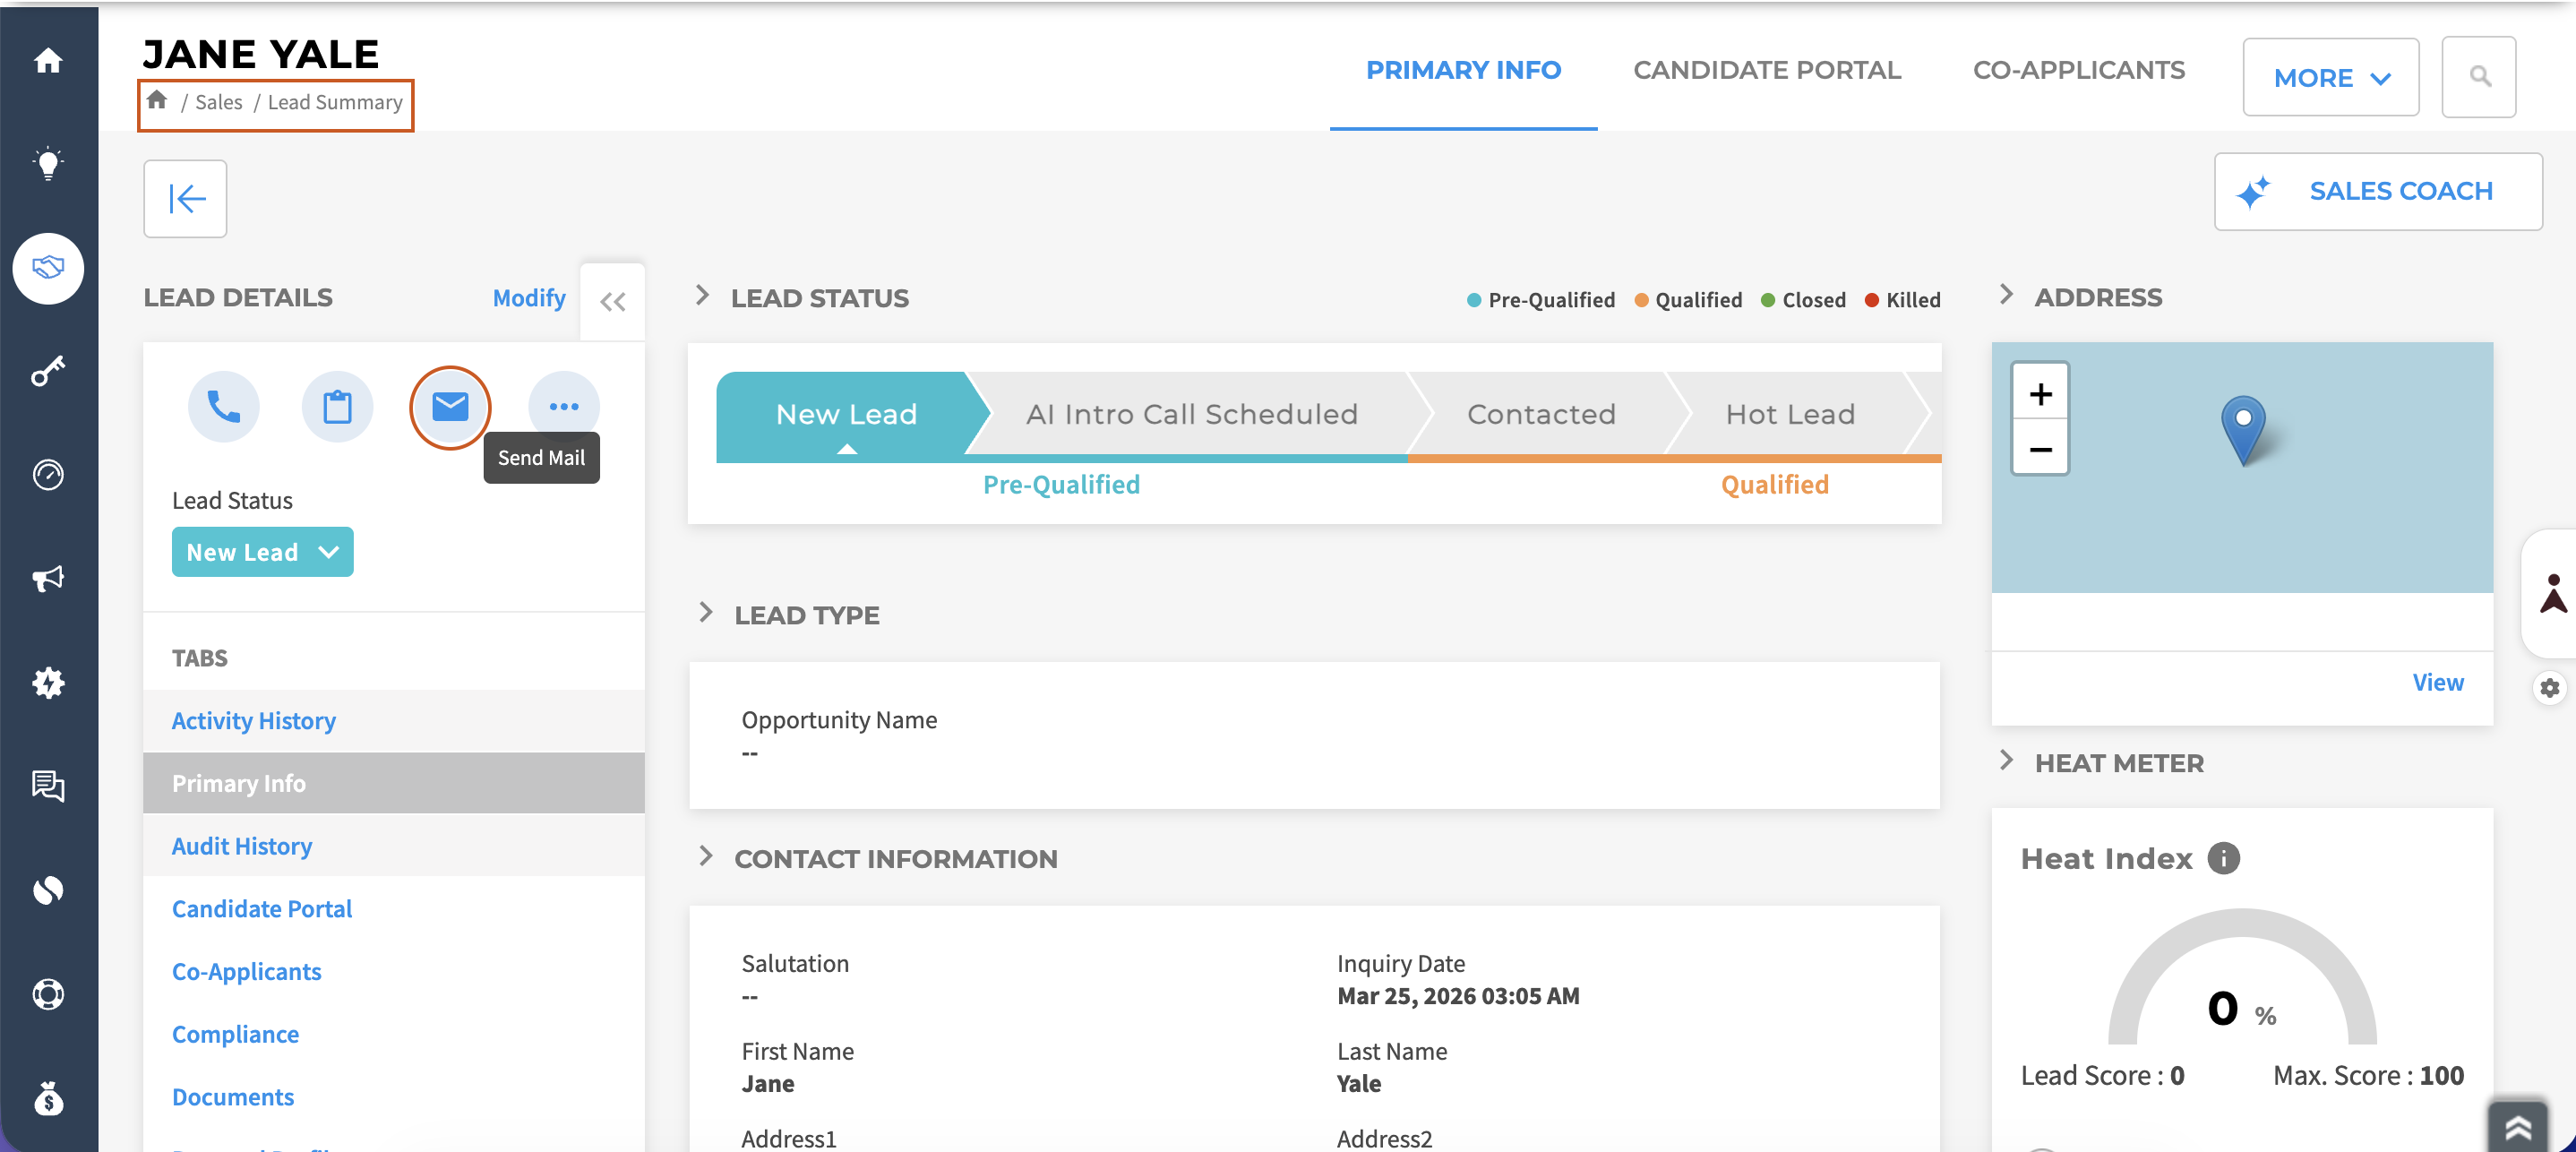Collapse the Lead Details panel with double chevron

click(613, 301)
